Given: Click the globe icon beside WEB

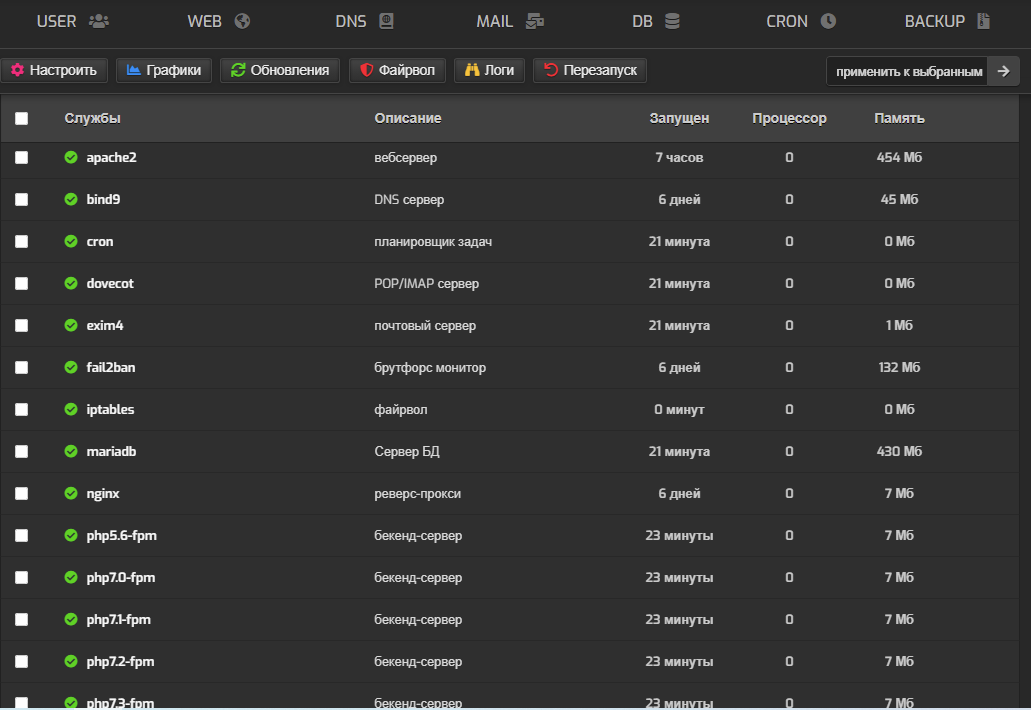Looking at the screenshot, I should click(x=242, y=21).
